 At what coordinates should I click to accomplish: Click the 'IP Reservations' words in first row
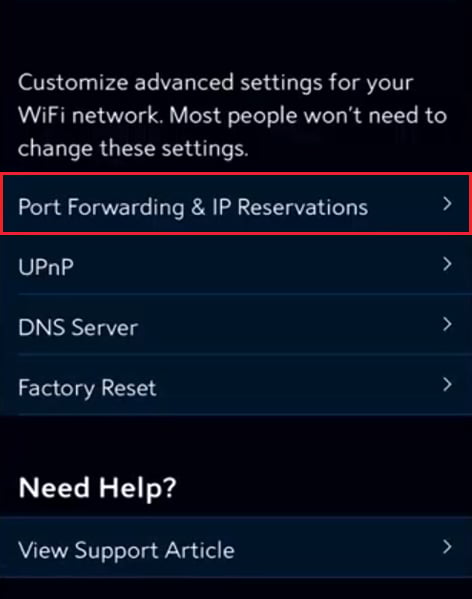[290, 207]
